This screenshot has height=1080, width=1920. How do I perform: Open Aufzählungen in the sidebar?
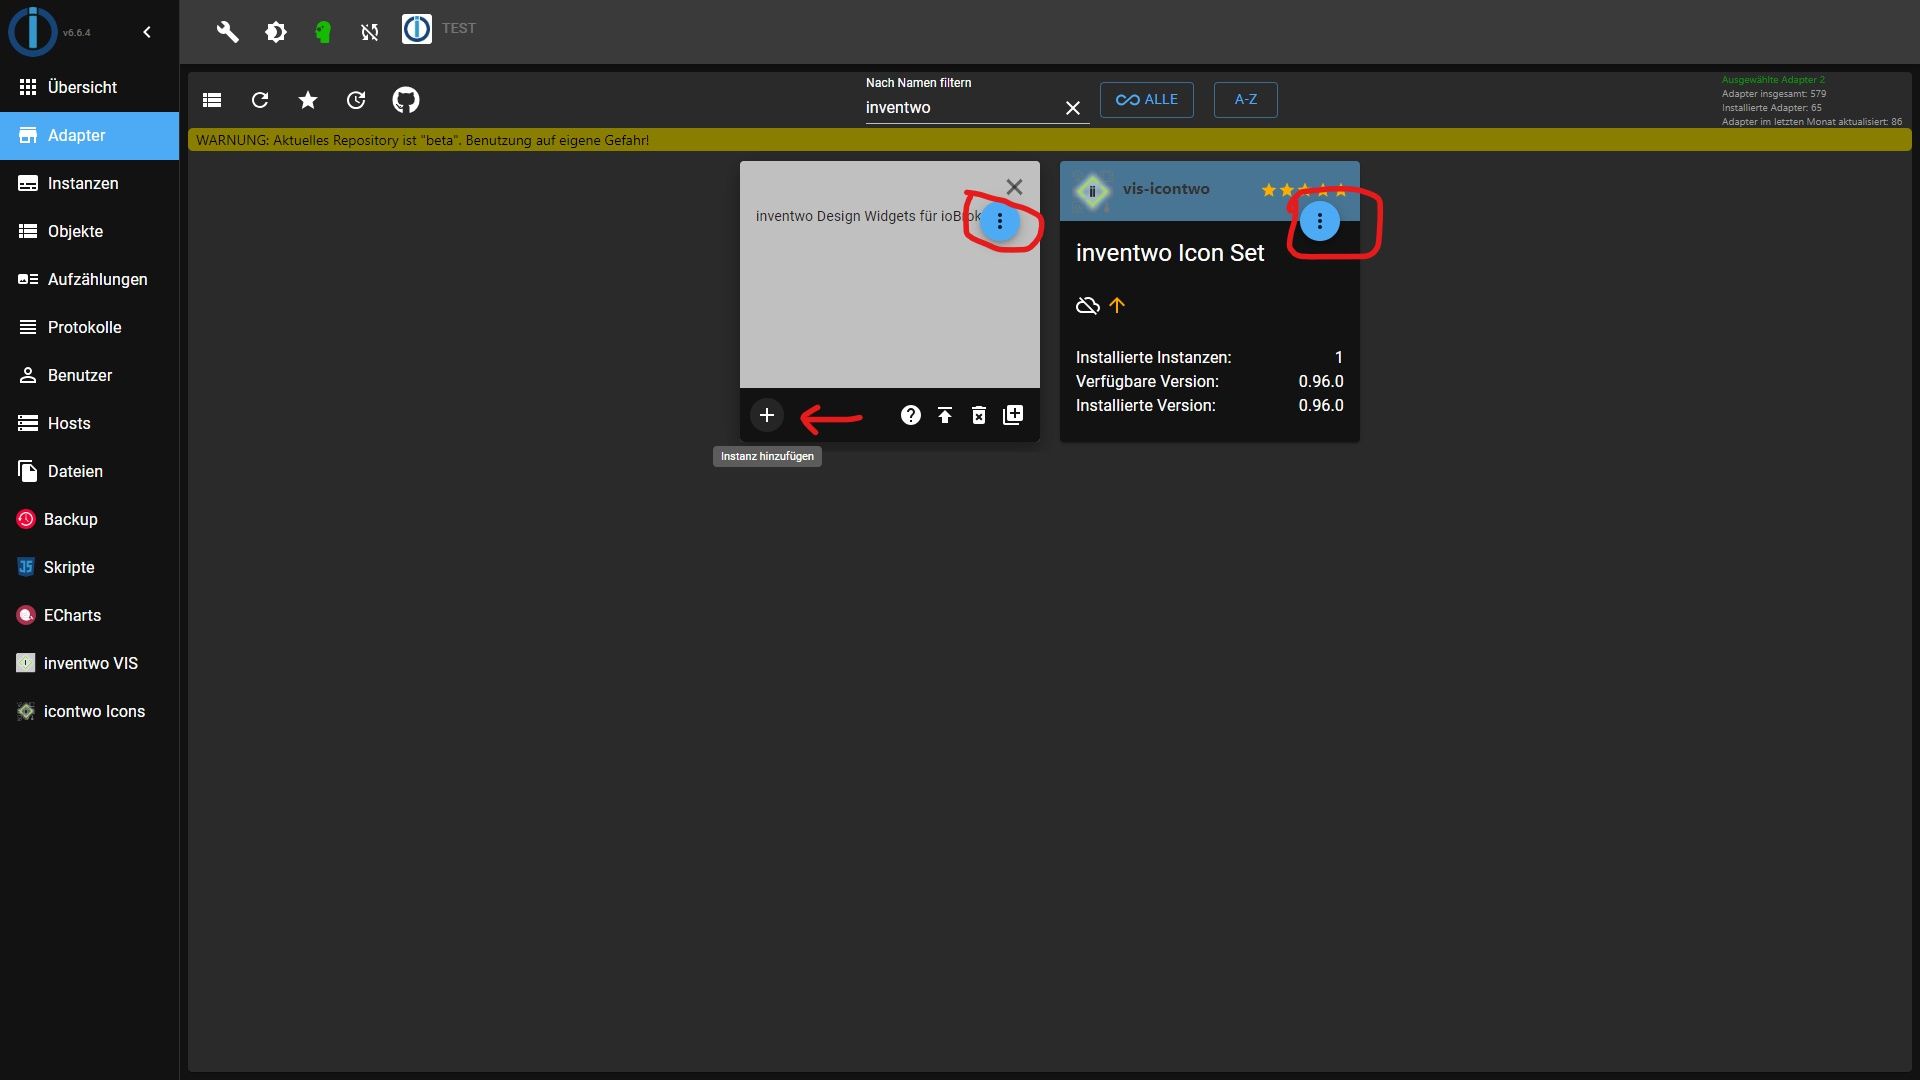tap(89, 279)
